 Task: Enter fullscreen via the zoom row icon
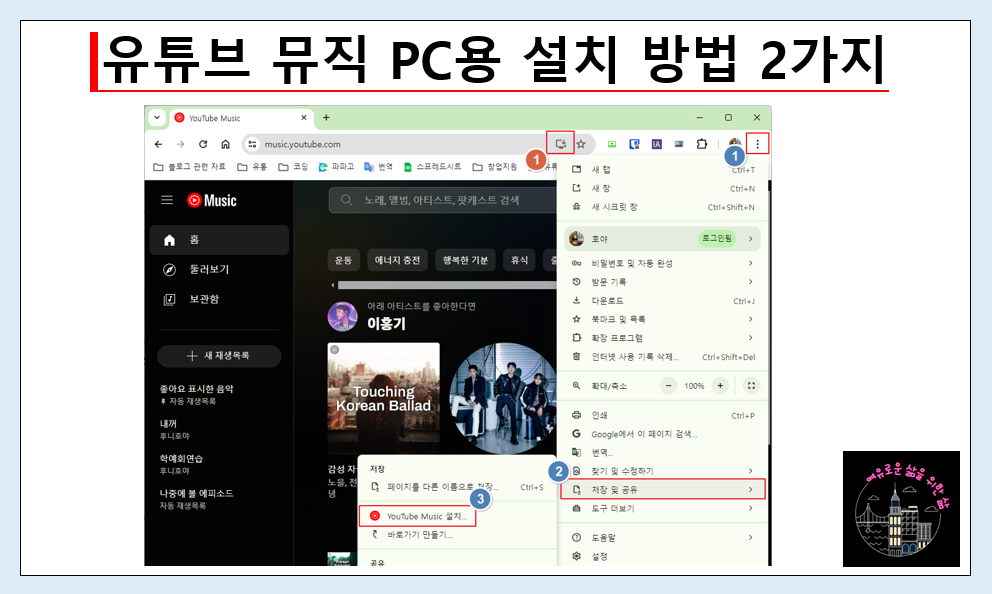pos(751,386)
